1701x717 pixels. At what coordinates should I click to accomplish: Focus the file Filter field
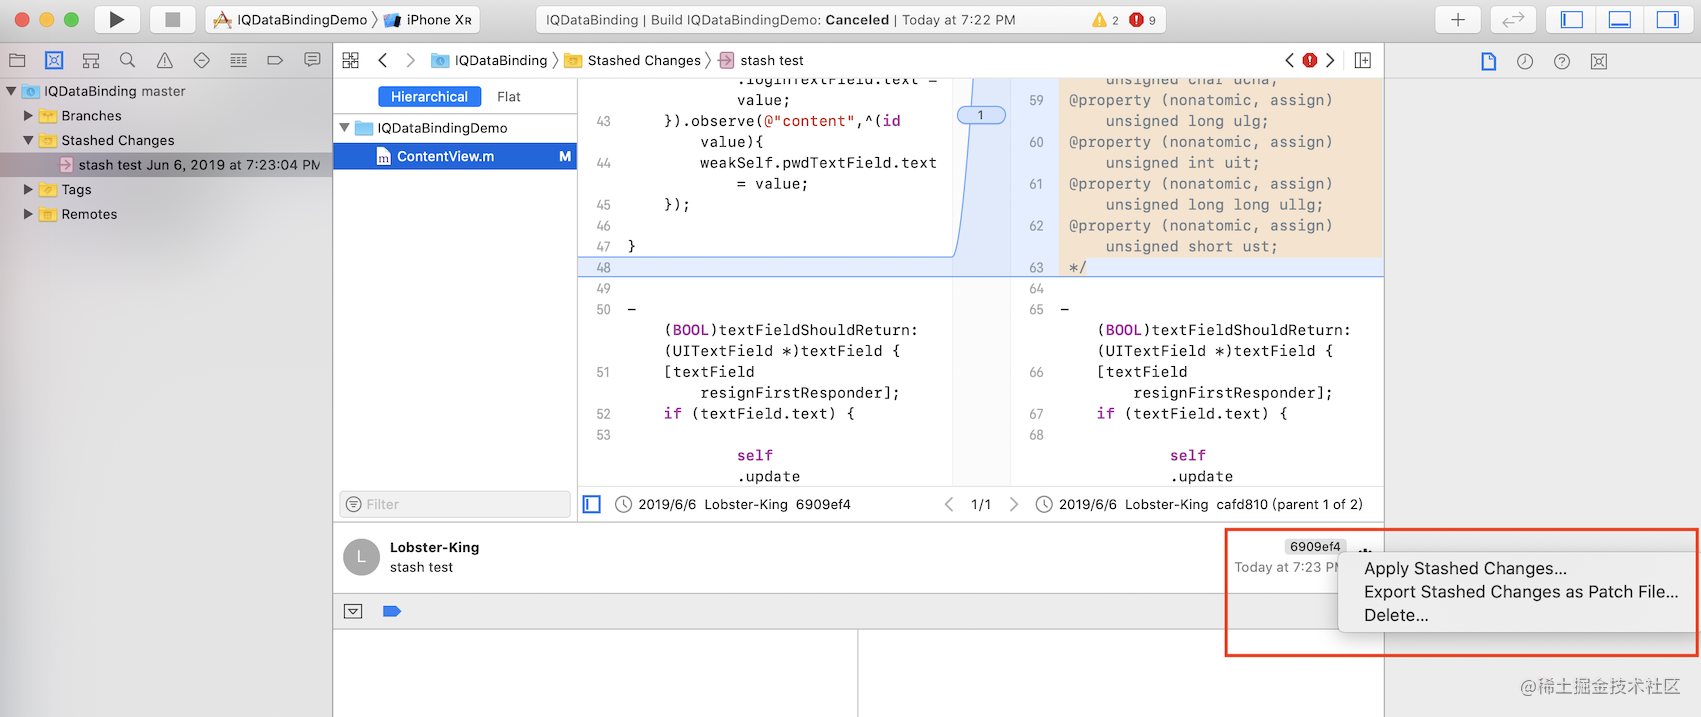tap(455, 504)
